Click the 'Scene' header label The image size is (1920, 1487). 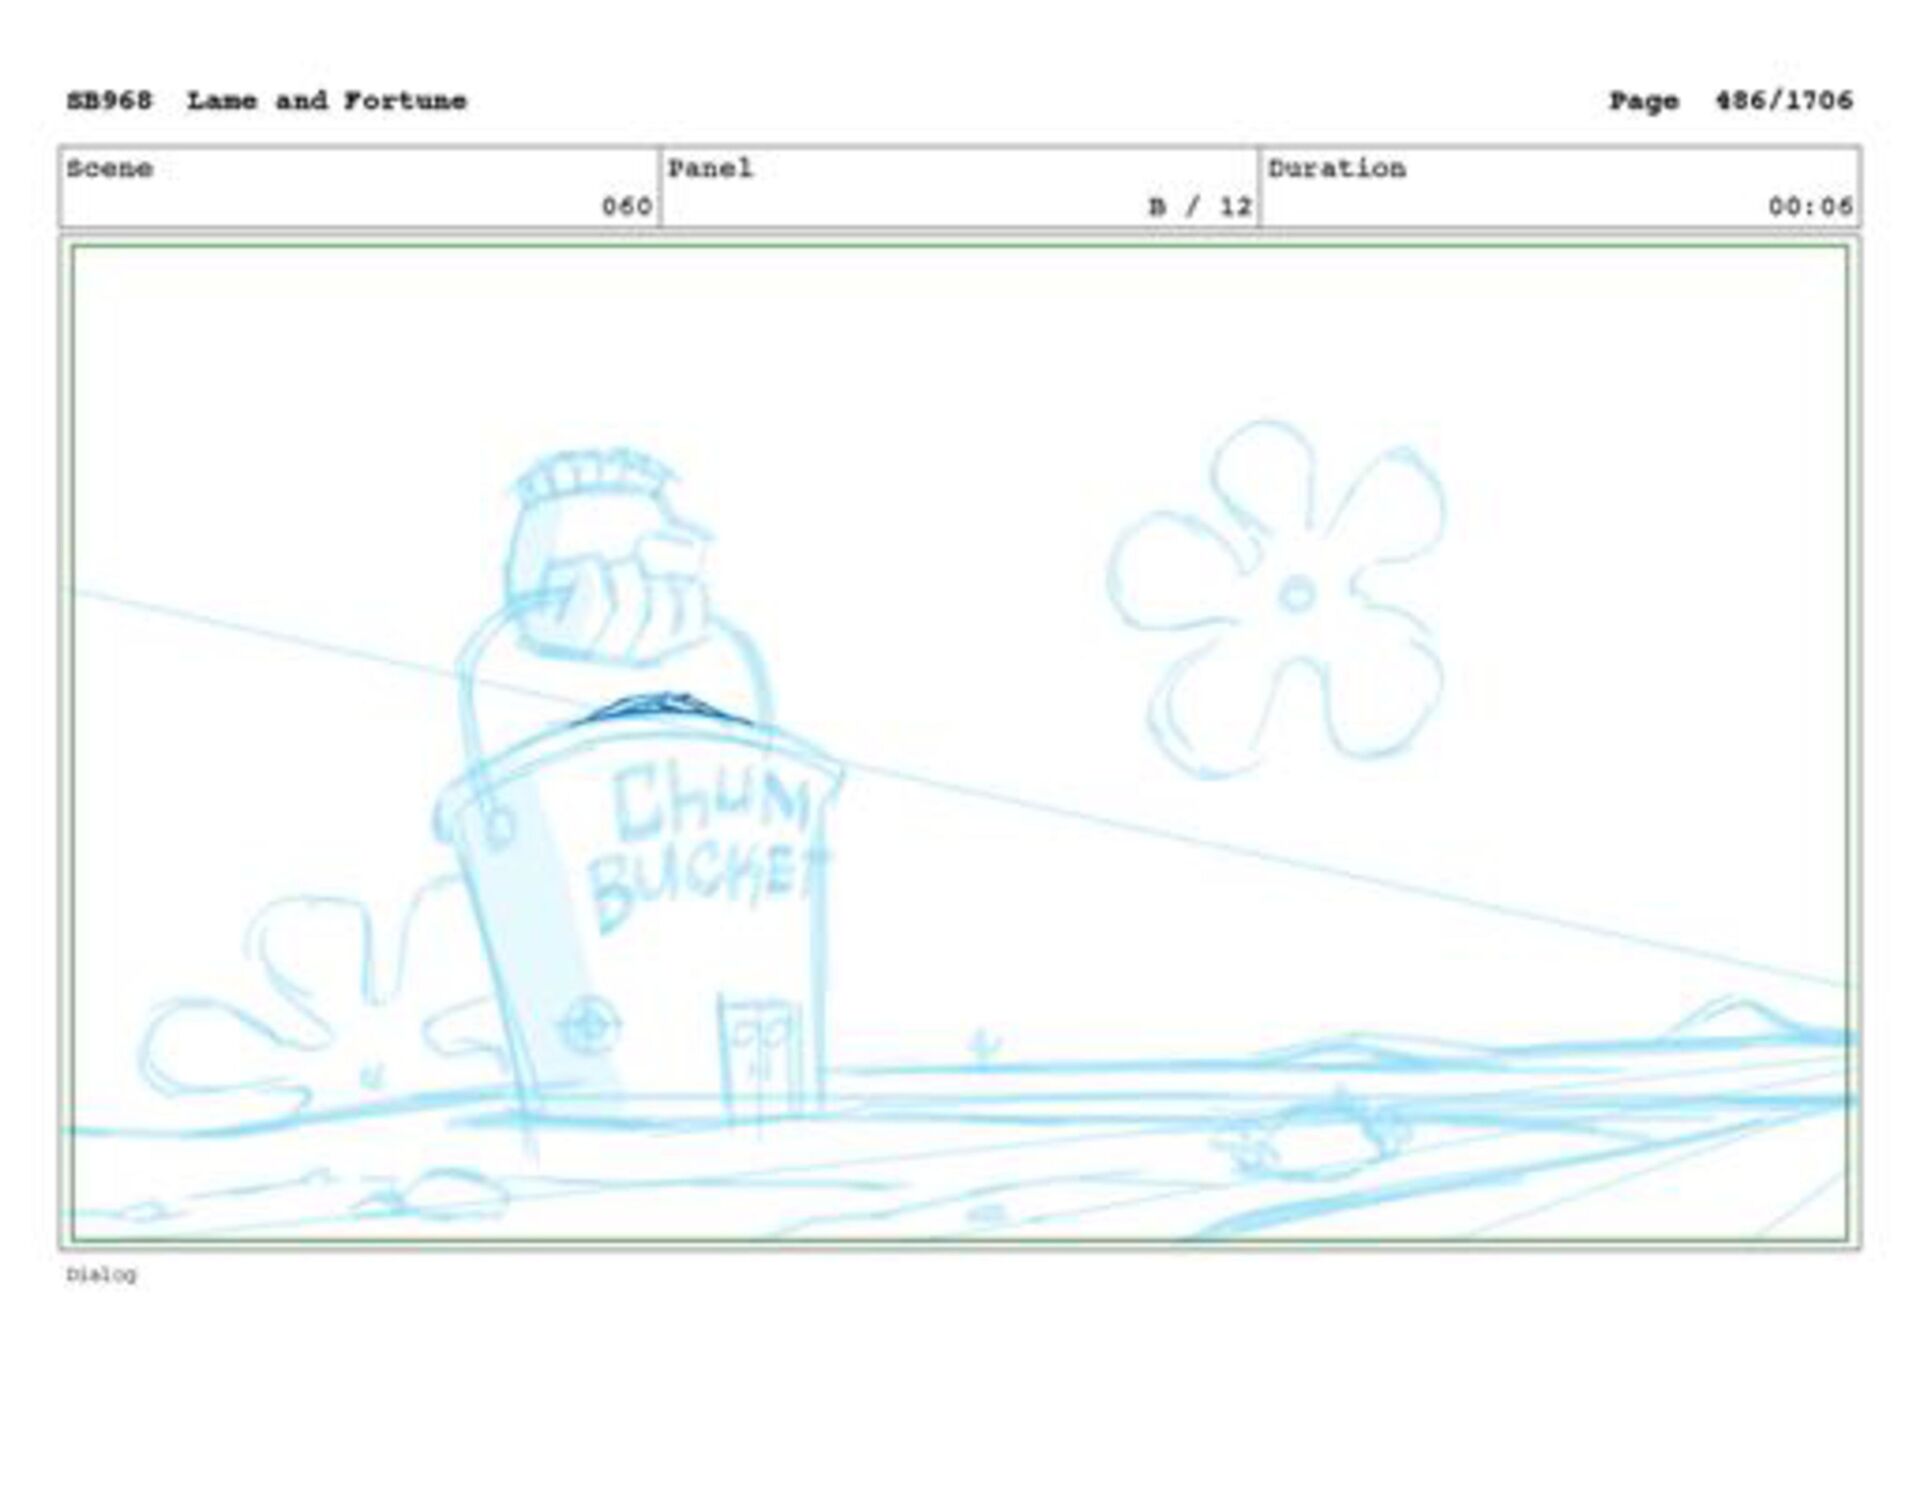pyautogui.click(x=110, y=168)
